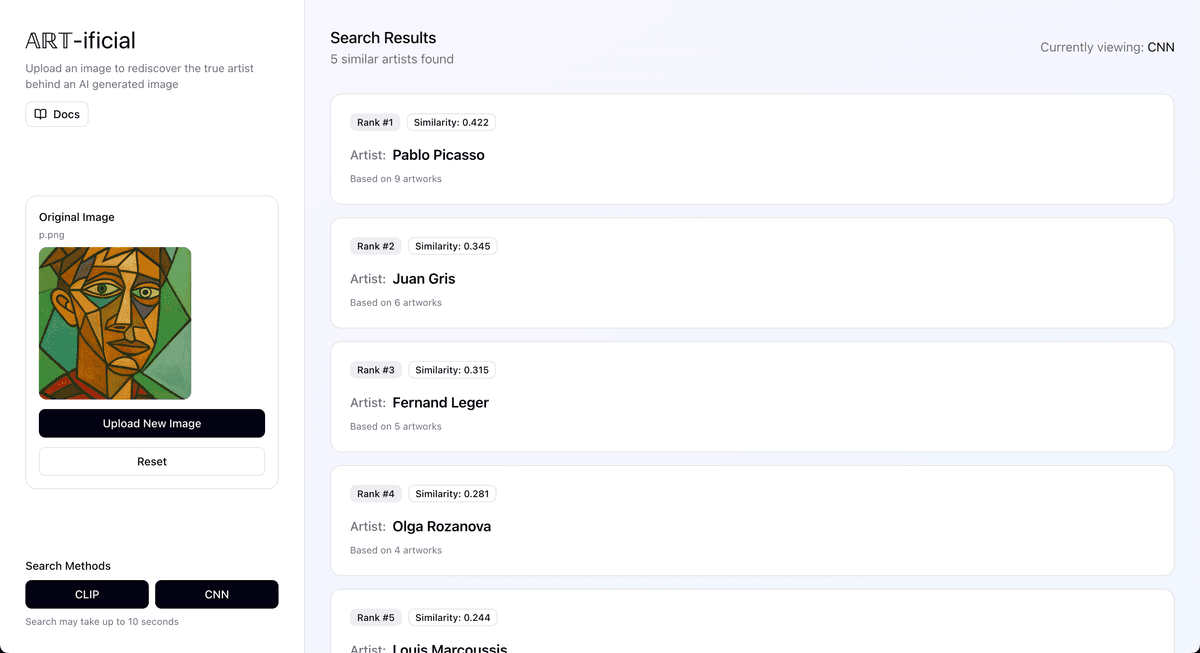The width and height of the screenshot is (1200, 653).
Task: Click the p.png file name label
Action: pyautogui.click(x=52, y=235)
